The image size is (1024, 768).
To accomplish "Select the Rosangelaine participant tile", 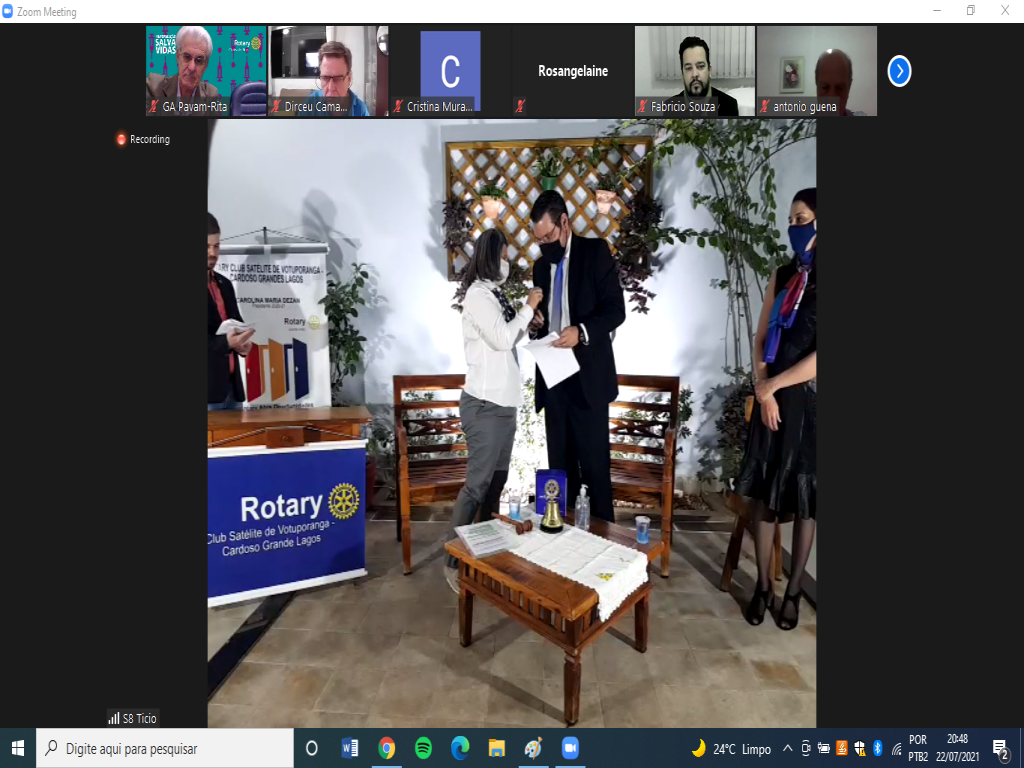I will click(x=572, y=71).
